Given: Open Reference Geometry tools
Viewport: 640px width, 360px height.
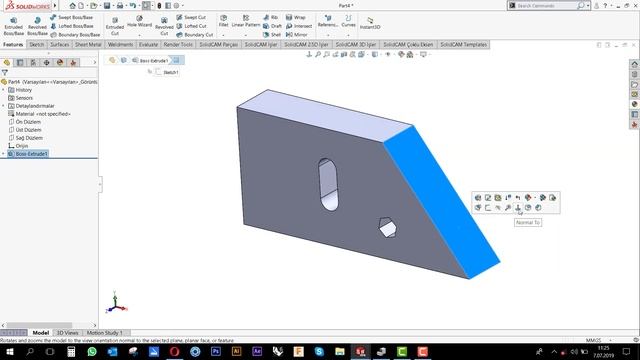Looking at the screenshot, I should 328,21.
